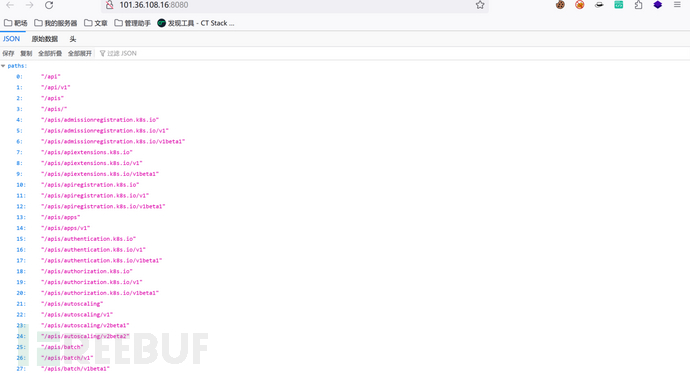This screenshot has width=690, height=373.
Task: Select "/apis/apiregistration.k8s.io/v1" value
Action: click(95, 196)
